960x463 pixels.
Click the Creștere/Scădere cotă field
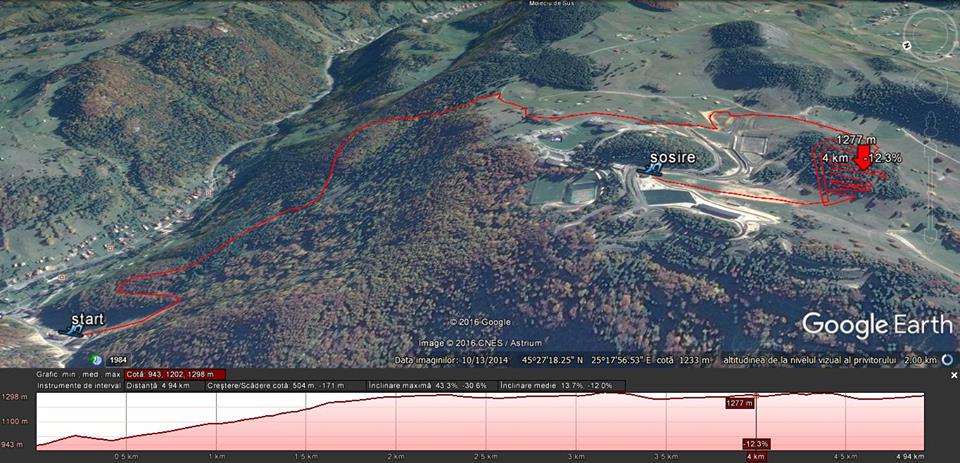[x=286, y=386]
